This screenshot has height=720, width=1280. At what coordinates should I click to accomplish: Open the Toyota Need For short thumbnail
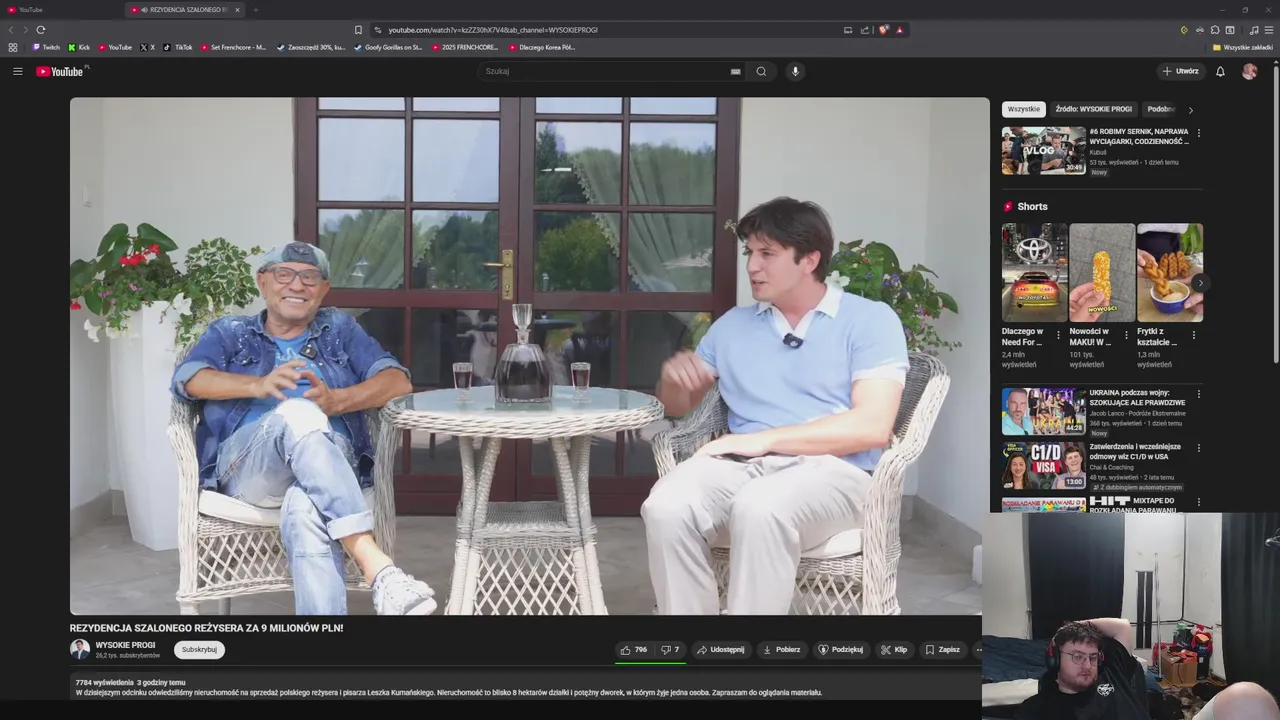pyautogui.click(x=1034, y=272)
